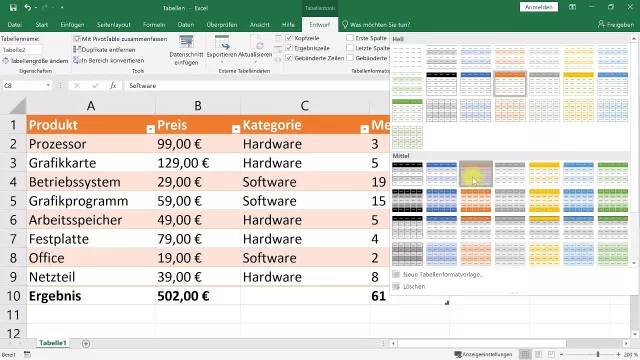The height and width of the screenshot is (360, 640).
Task: Click the zoom out minus button
Action: click(x=562, y=354)
